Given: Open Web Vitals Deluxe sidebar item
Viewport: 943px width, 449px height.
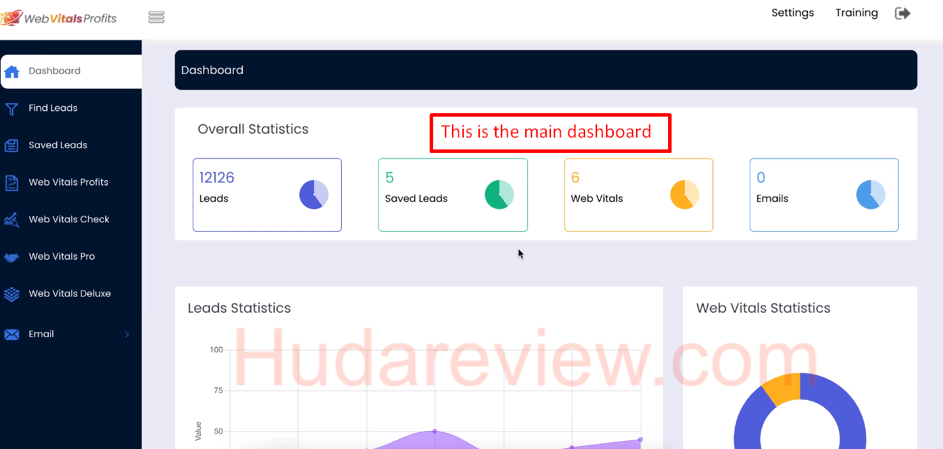Looking at the screenshot, I should click(x=71, y=294).
